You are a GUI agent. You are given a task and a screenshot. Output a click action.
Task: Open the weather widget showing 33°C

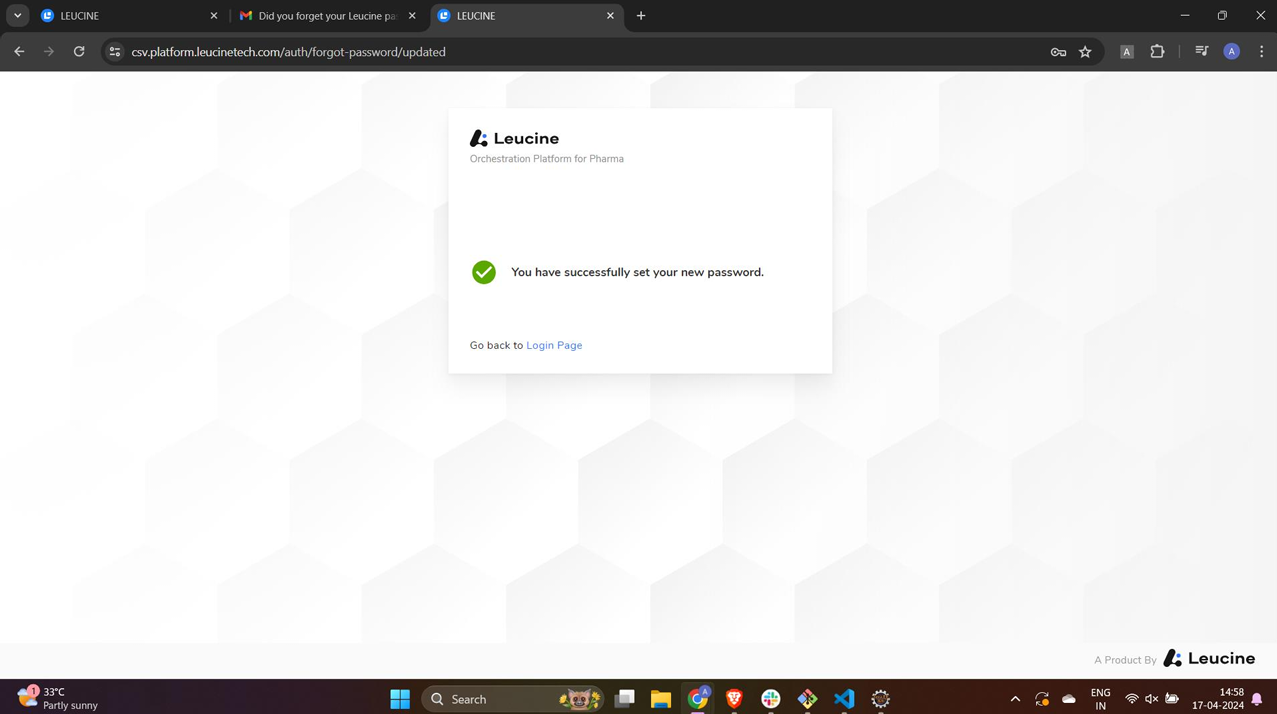pos(58,698)
